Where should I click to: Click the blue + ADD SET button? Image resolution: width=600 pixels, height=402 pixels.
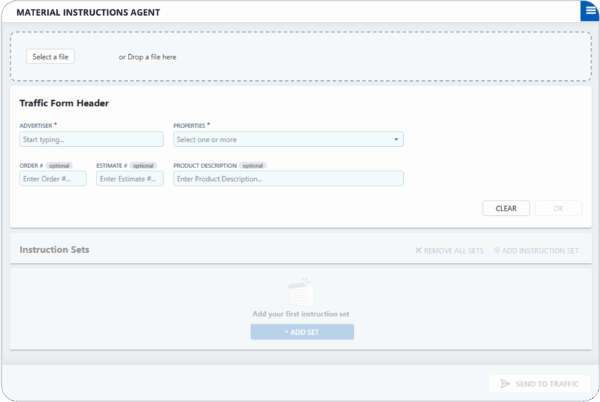click(302, 332)
